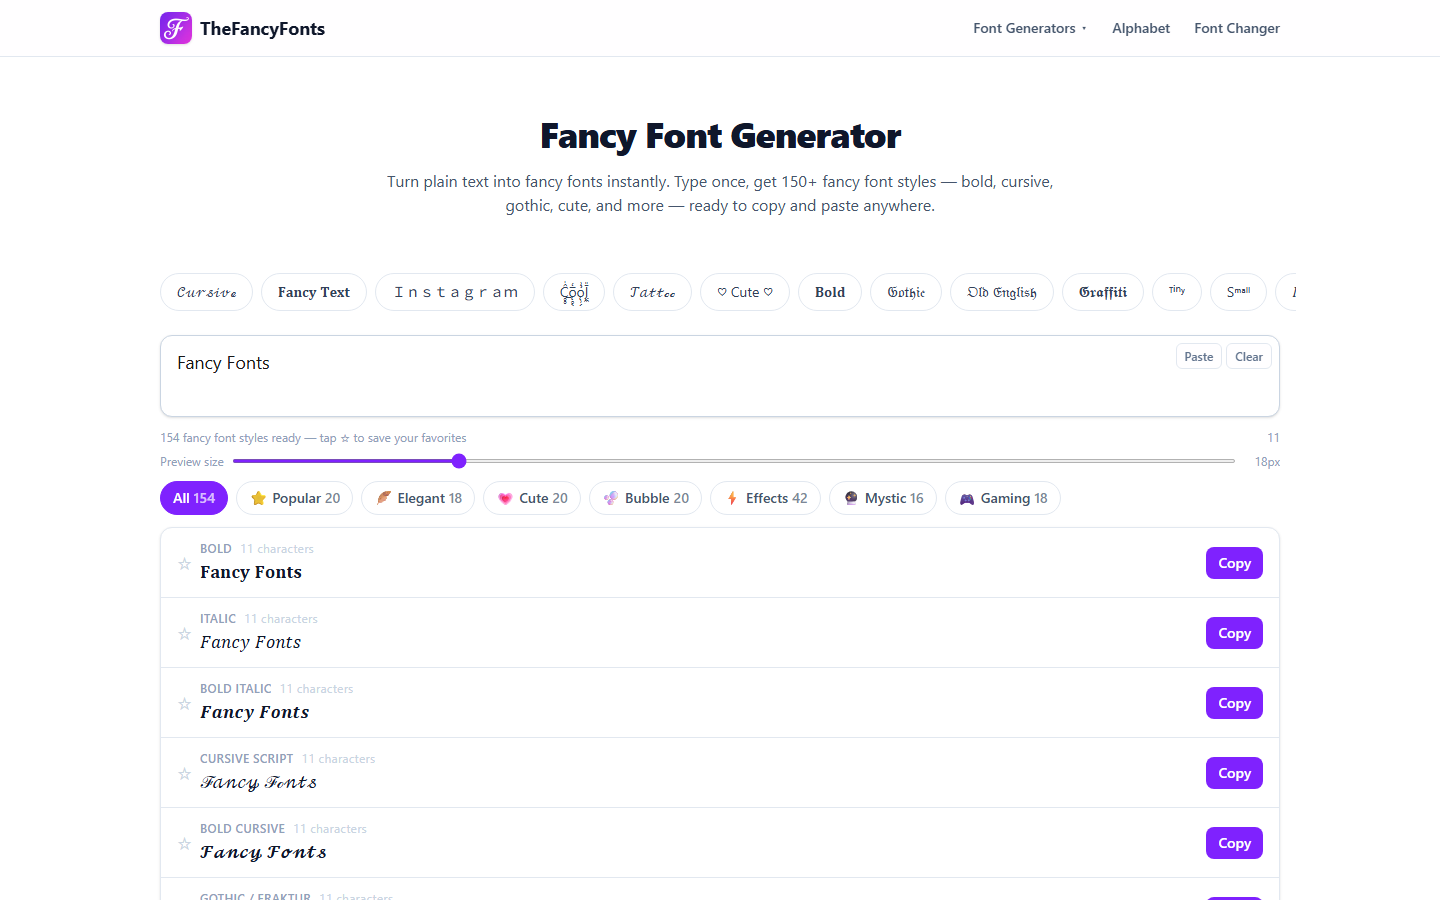The image size is (1440, 900).
Task: Choose the Graffiti font chip
Action: coord(1103,292)
